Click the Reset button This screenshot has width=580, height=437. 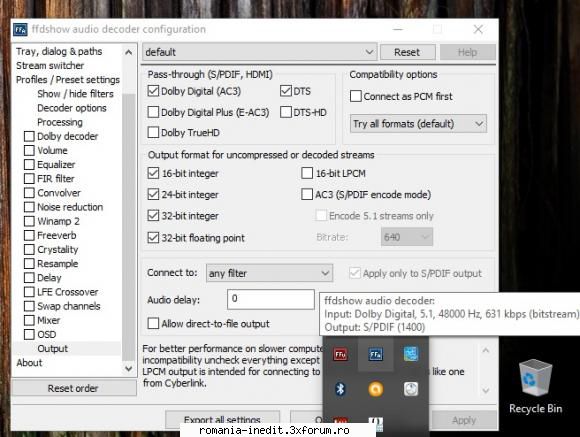point(407,52)
